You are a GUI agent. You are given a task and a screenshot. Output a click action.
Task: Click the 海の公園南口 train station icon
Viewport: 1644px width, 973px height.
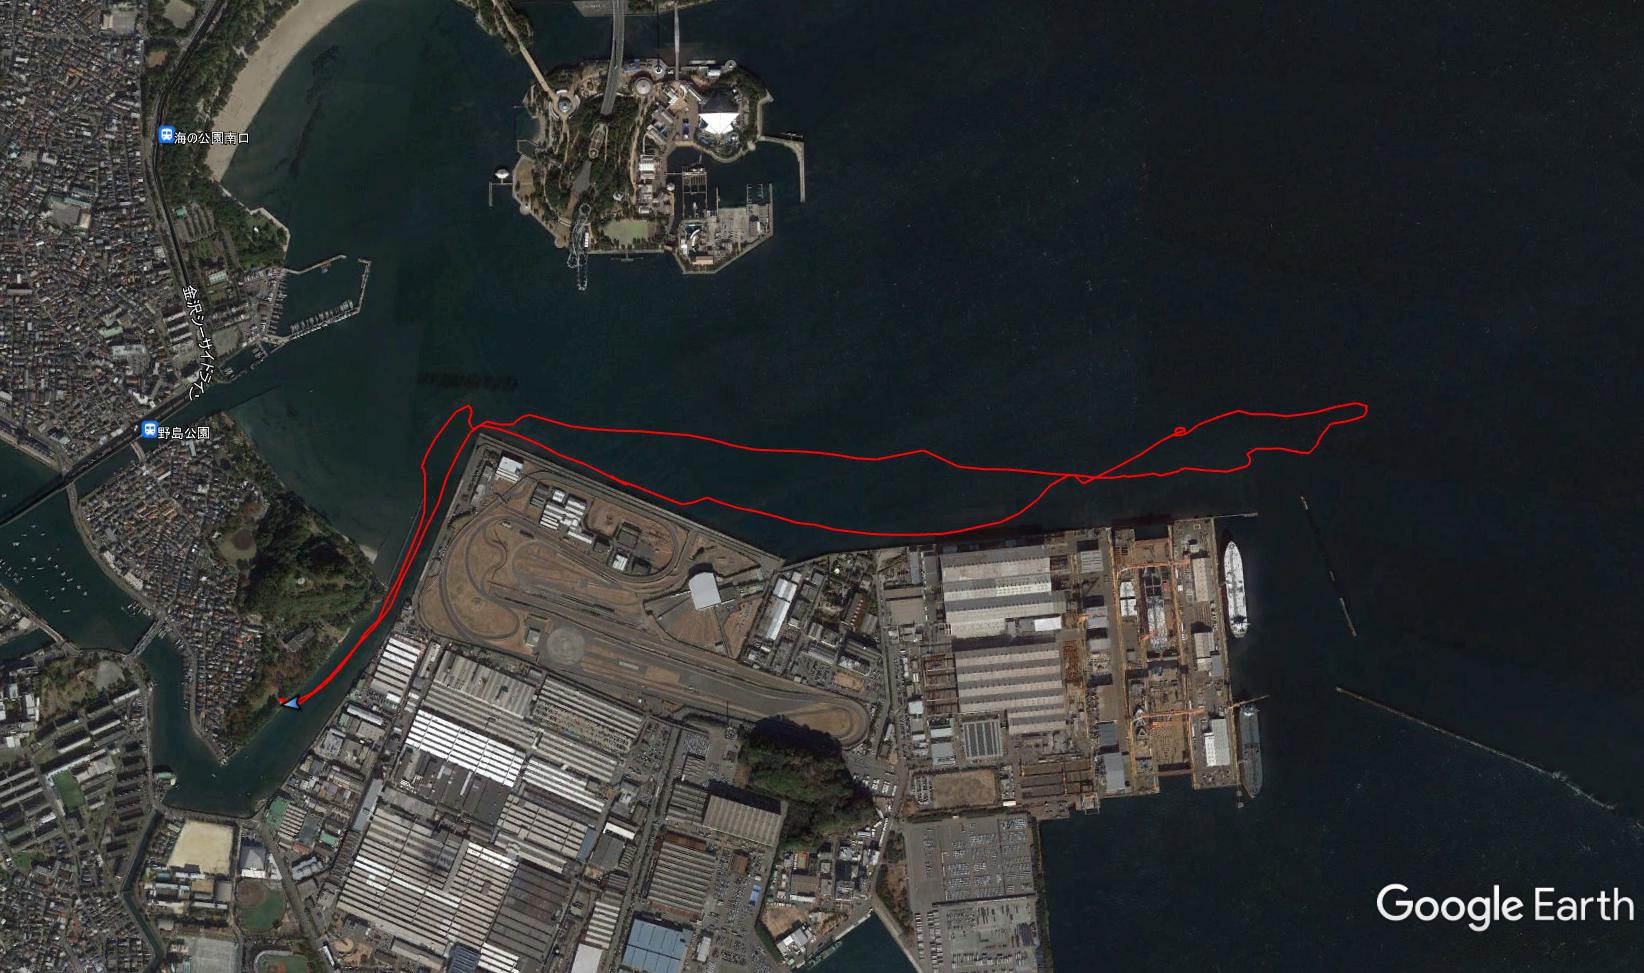click(165, 135)
